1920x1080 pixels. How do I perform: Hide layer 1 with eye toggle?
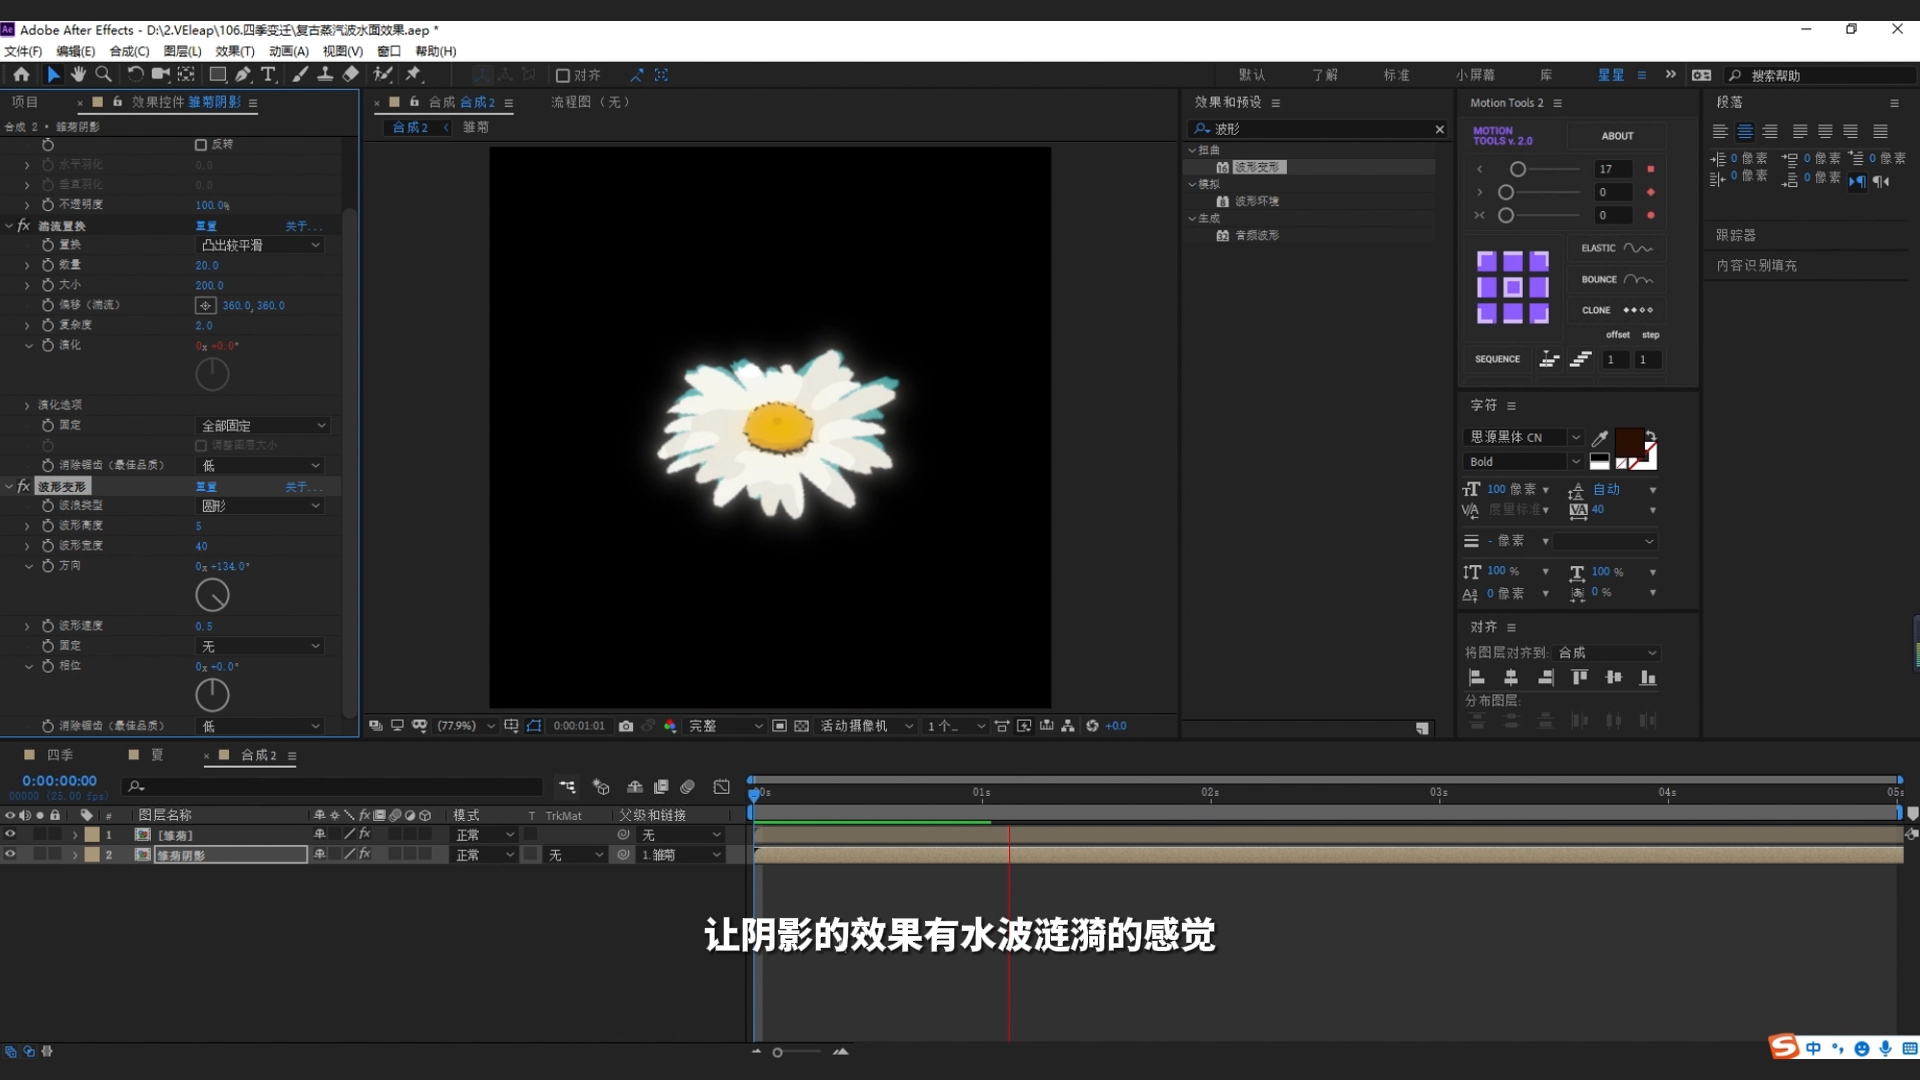point(10,834)
